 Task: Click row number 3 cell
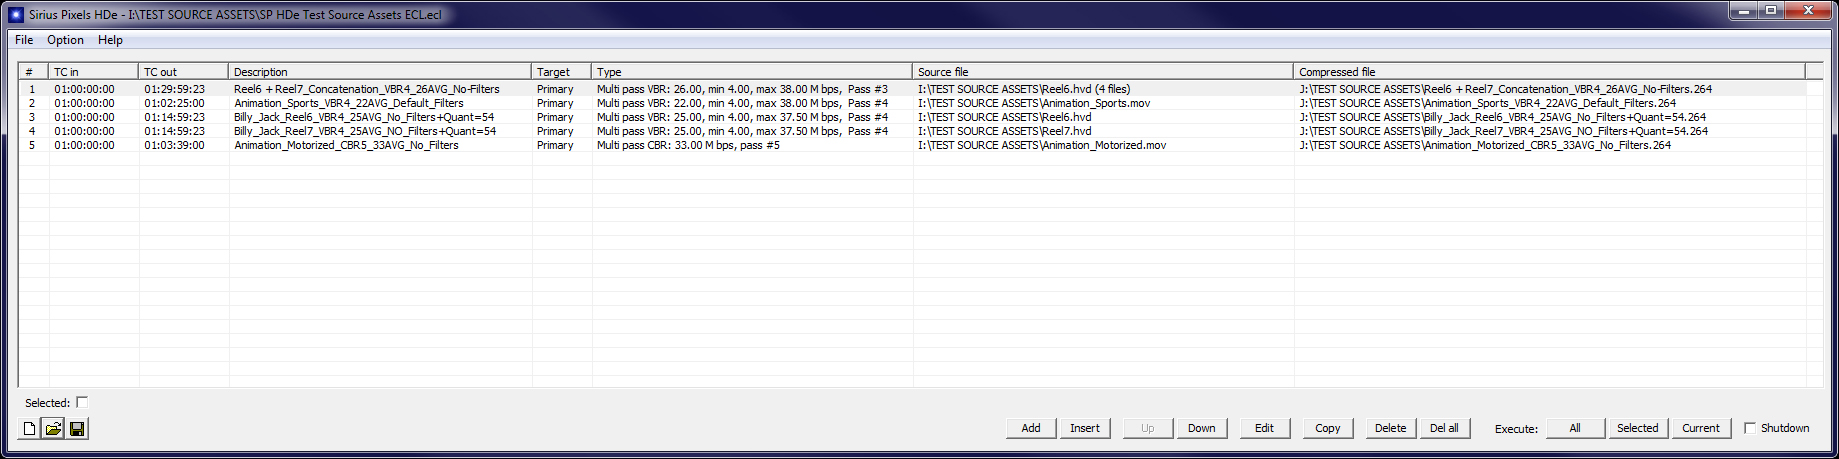coord(32,117)
